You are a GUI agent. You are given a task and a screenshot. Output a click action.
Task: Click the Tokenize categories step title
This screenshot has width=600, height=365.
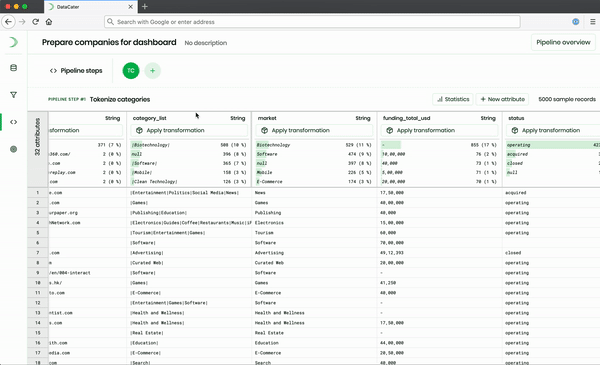click(x=120, y=99)
